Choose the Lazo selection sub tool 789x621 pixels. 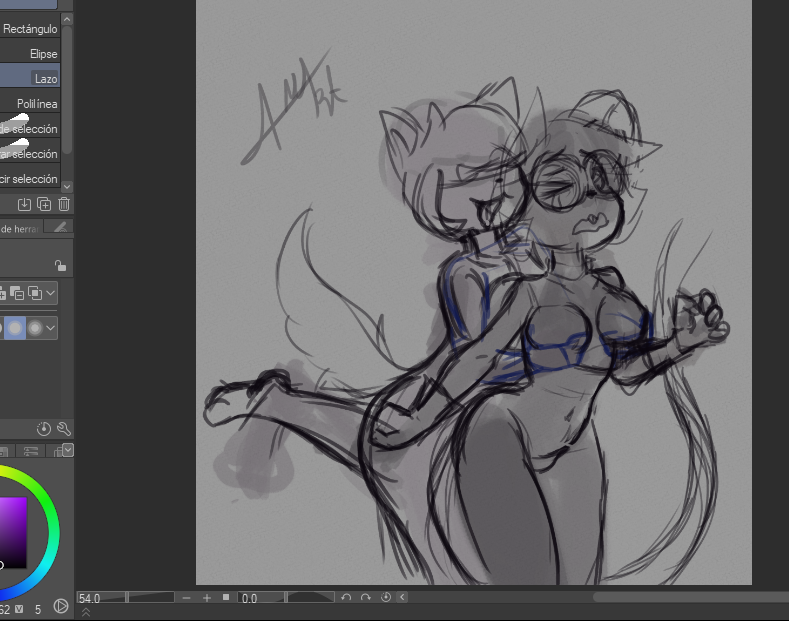tap(30, 79)
